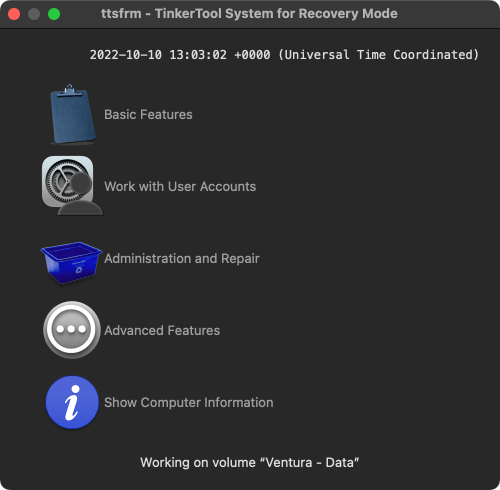500x490 pixels.
Task: Zoom the window with green button
Action: click(x=54, y=14)
